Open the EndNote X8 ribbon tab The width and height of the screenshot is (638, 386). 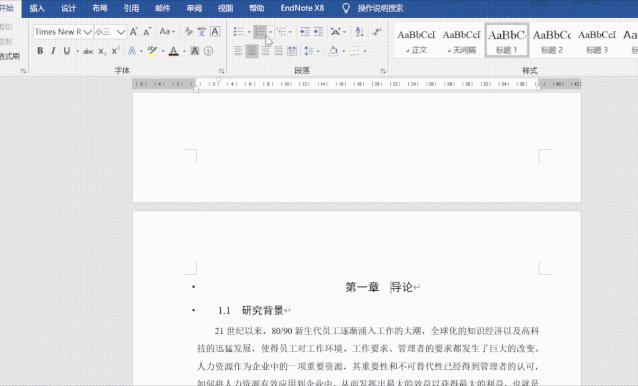tap(302, 8)
